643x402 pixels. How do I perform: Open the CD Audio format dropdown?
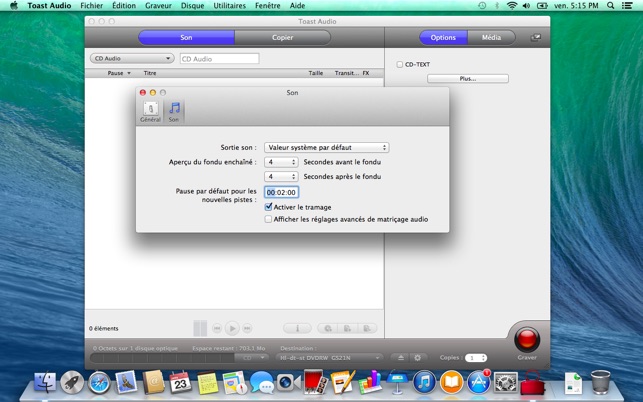coord(132,59)
